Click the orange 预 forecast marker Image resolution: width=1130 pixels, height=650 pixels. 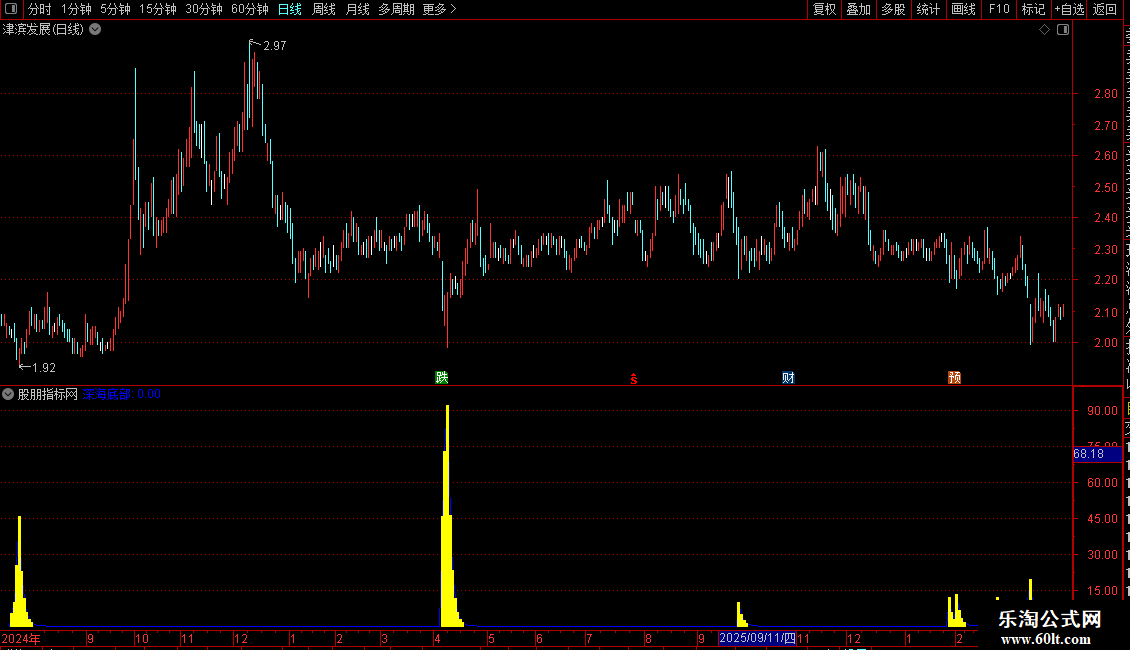(954, 378)
